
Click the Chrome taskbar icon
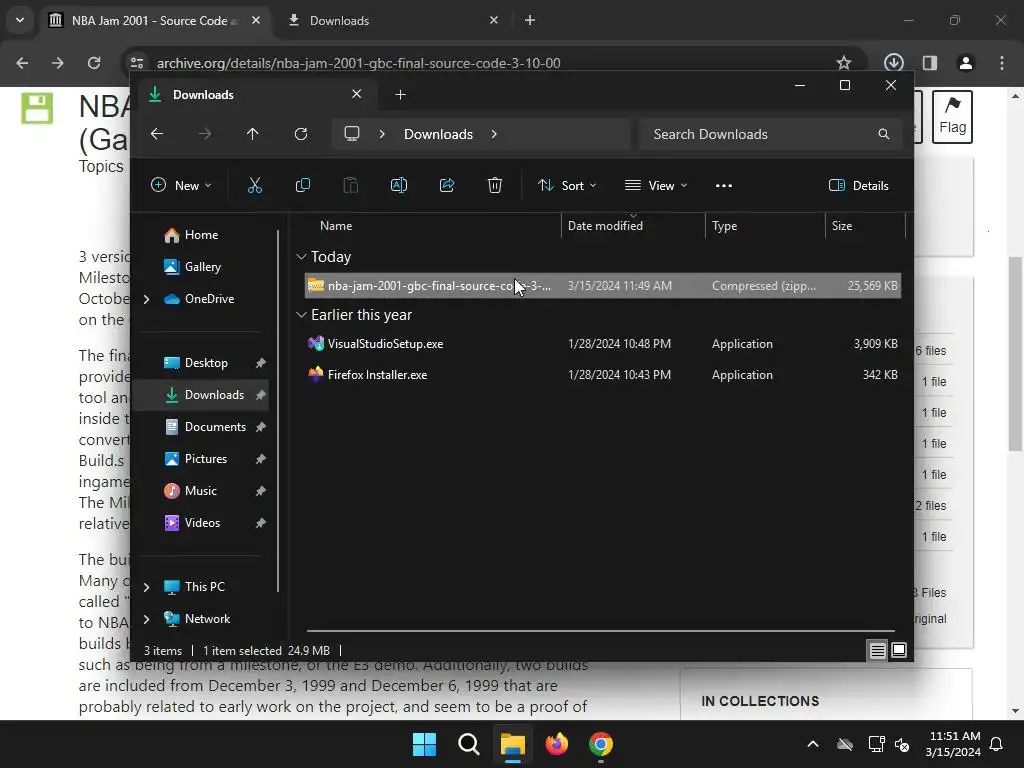click(x=600, y=744)
